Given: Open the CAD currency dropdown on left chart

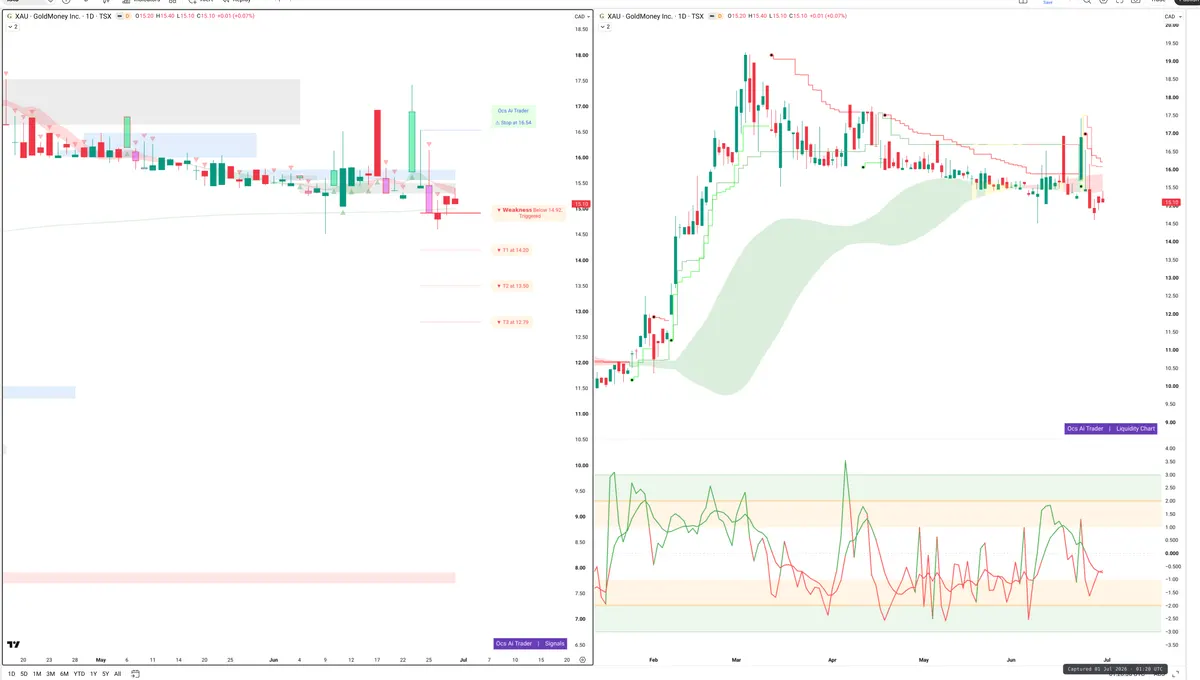Looking at the screenshot, I should pos(581,17).
